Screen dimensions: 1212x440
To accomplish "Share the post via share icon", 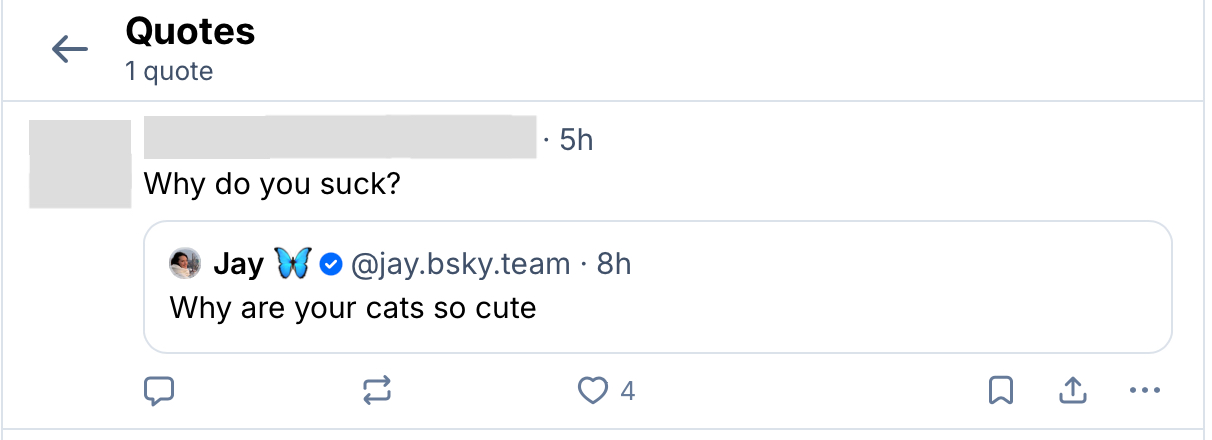I will pos(1073,390).
